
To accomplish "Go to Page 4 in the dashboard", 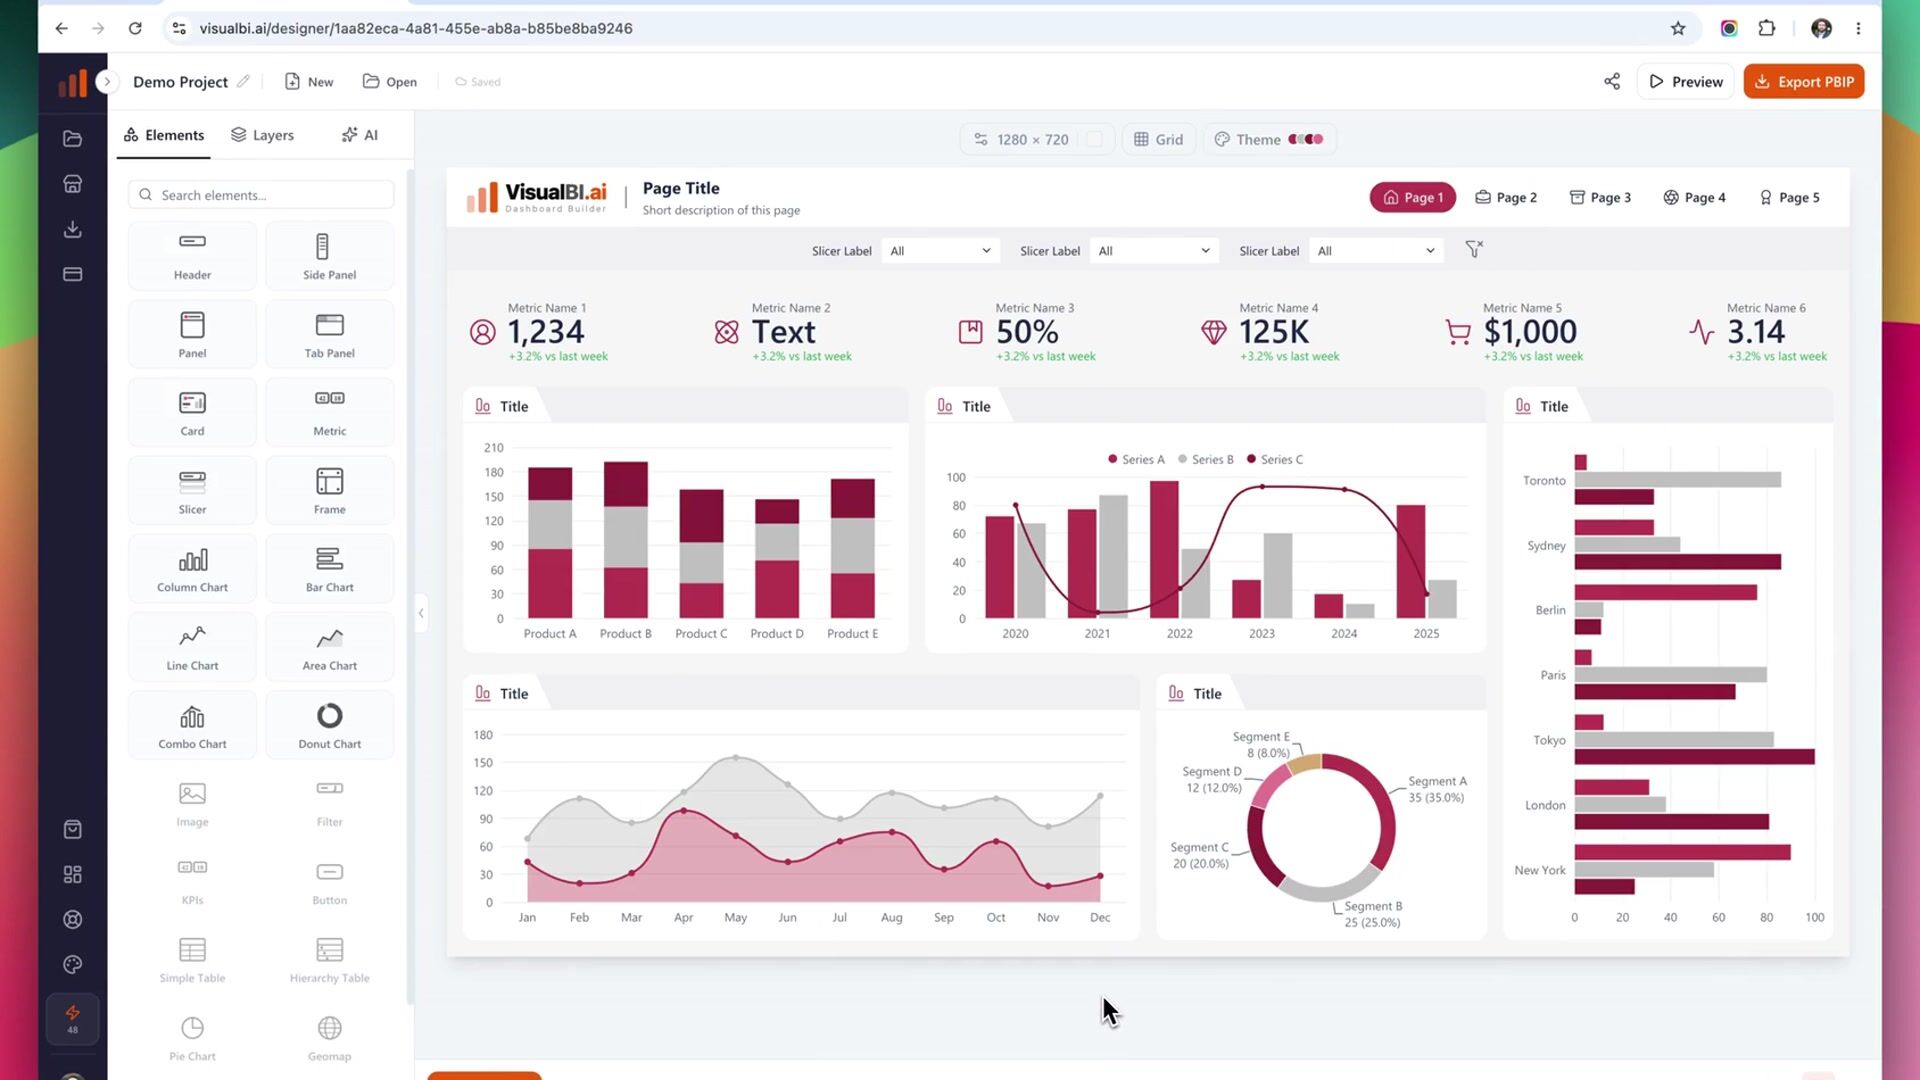I will point(1694,197).
